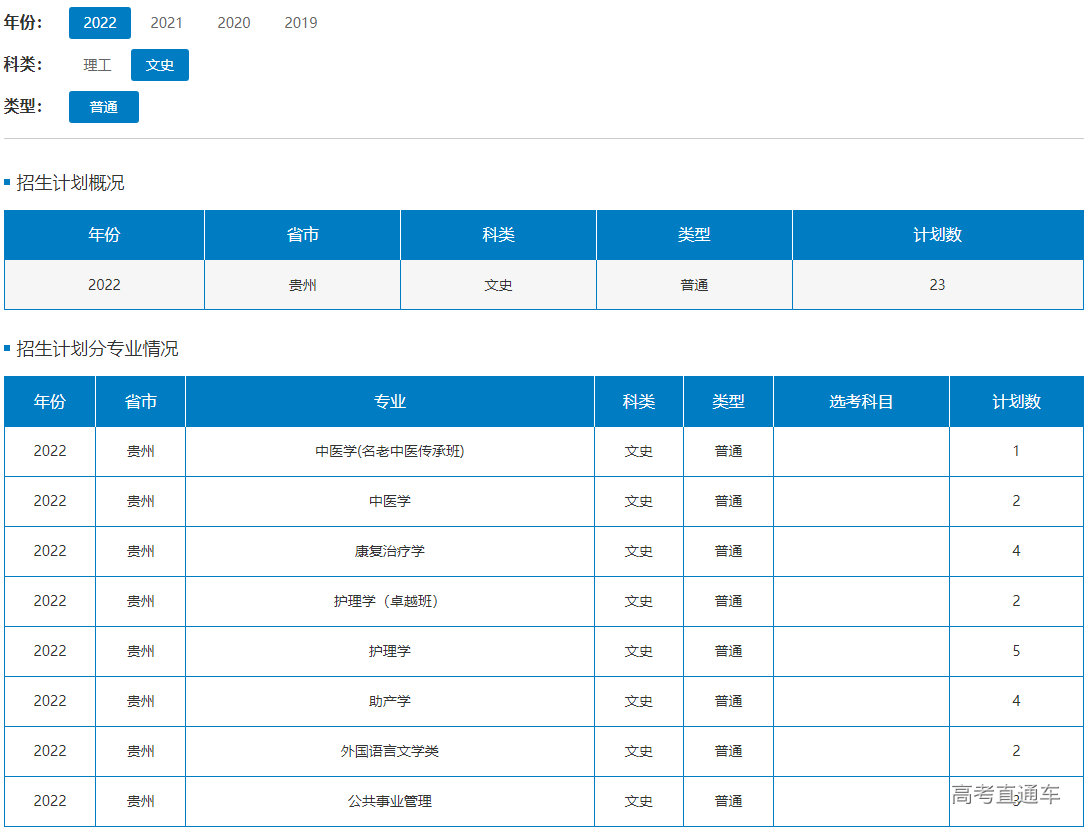This screenshot has height=834, width=1089.
Task: Click the 公共事业管理 major entry
Action: point(390,801)
